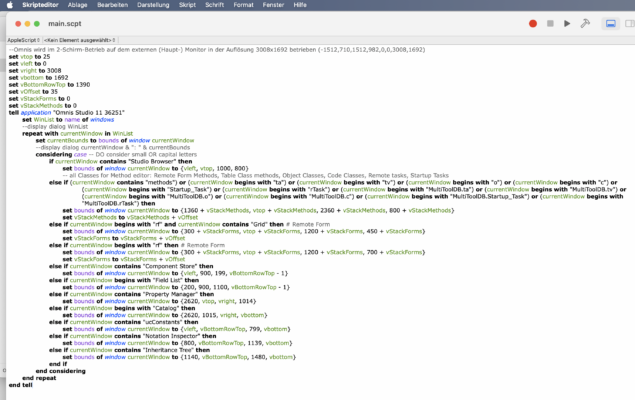Image resolution: width=635 pixels, height=400 pixels.
Task: Click the red Record button
Action: (533, 23)
